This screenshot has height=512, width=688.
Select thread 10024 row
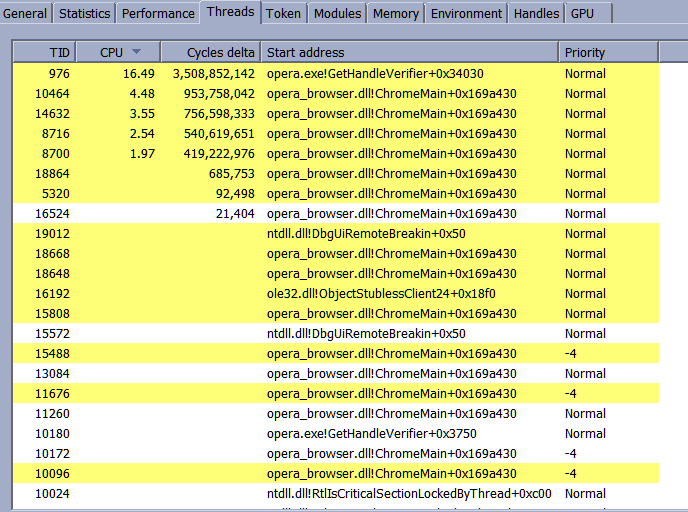tap(336, 494)
